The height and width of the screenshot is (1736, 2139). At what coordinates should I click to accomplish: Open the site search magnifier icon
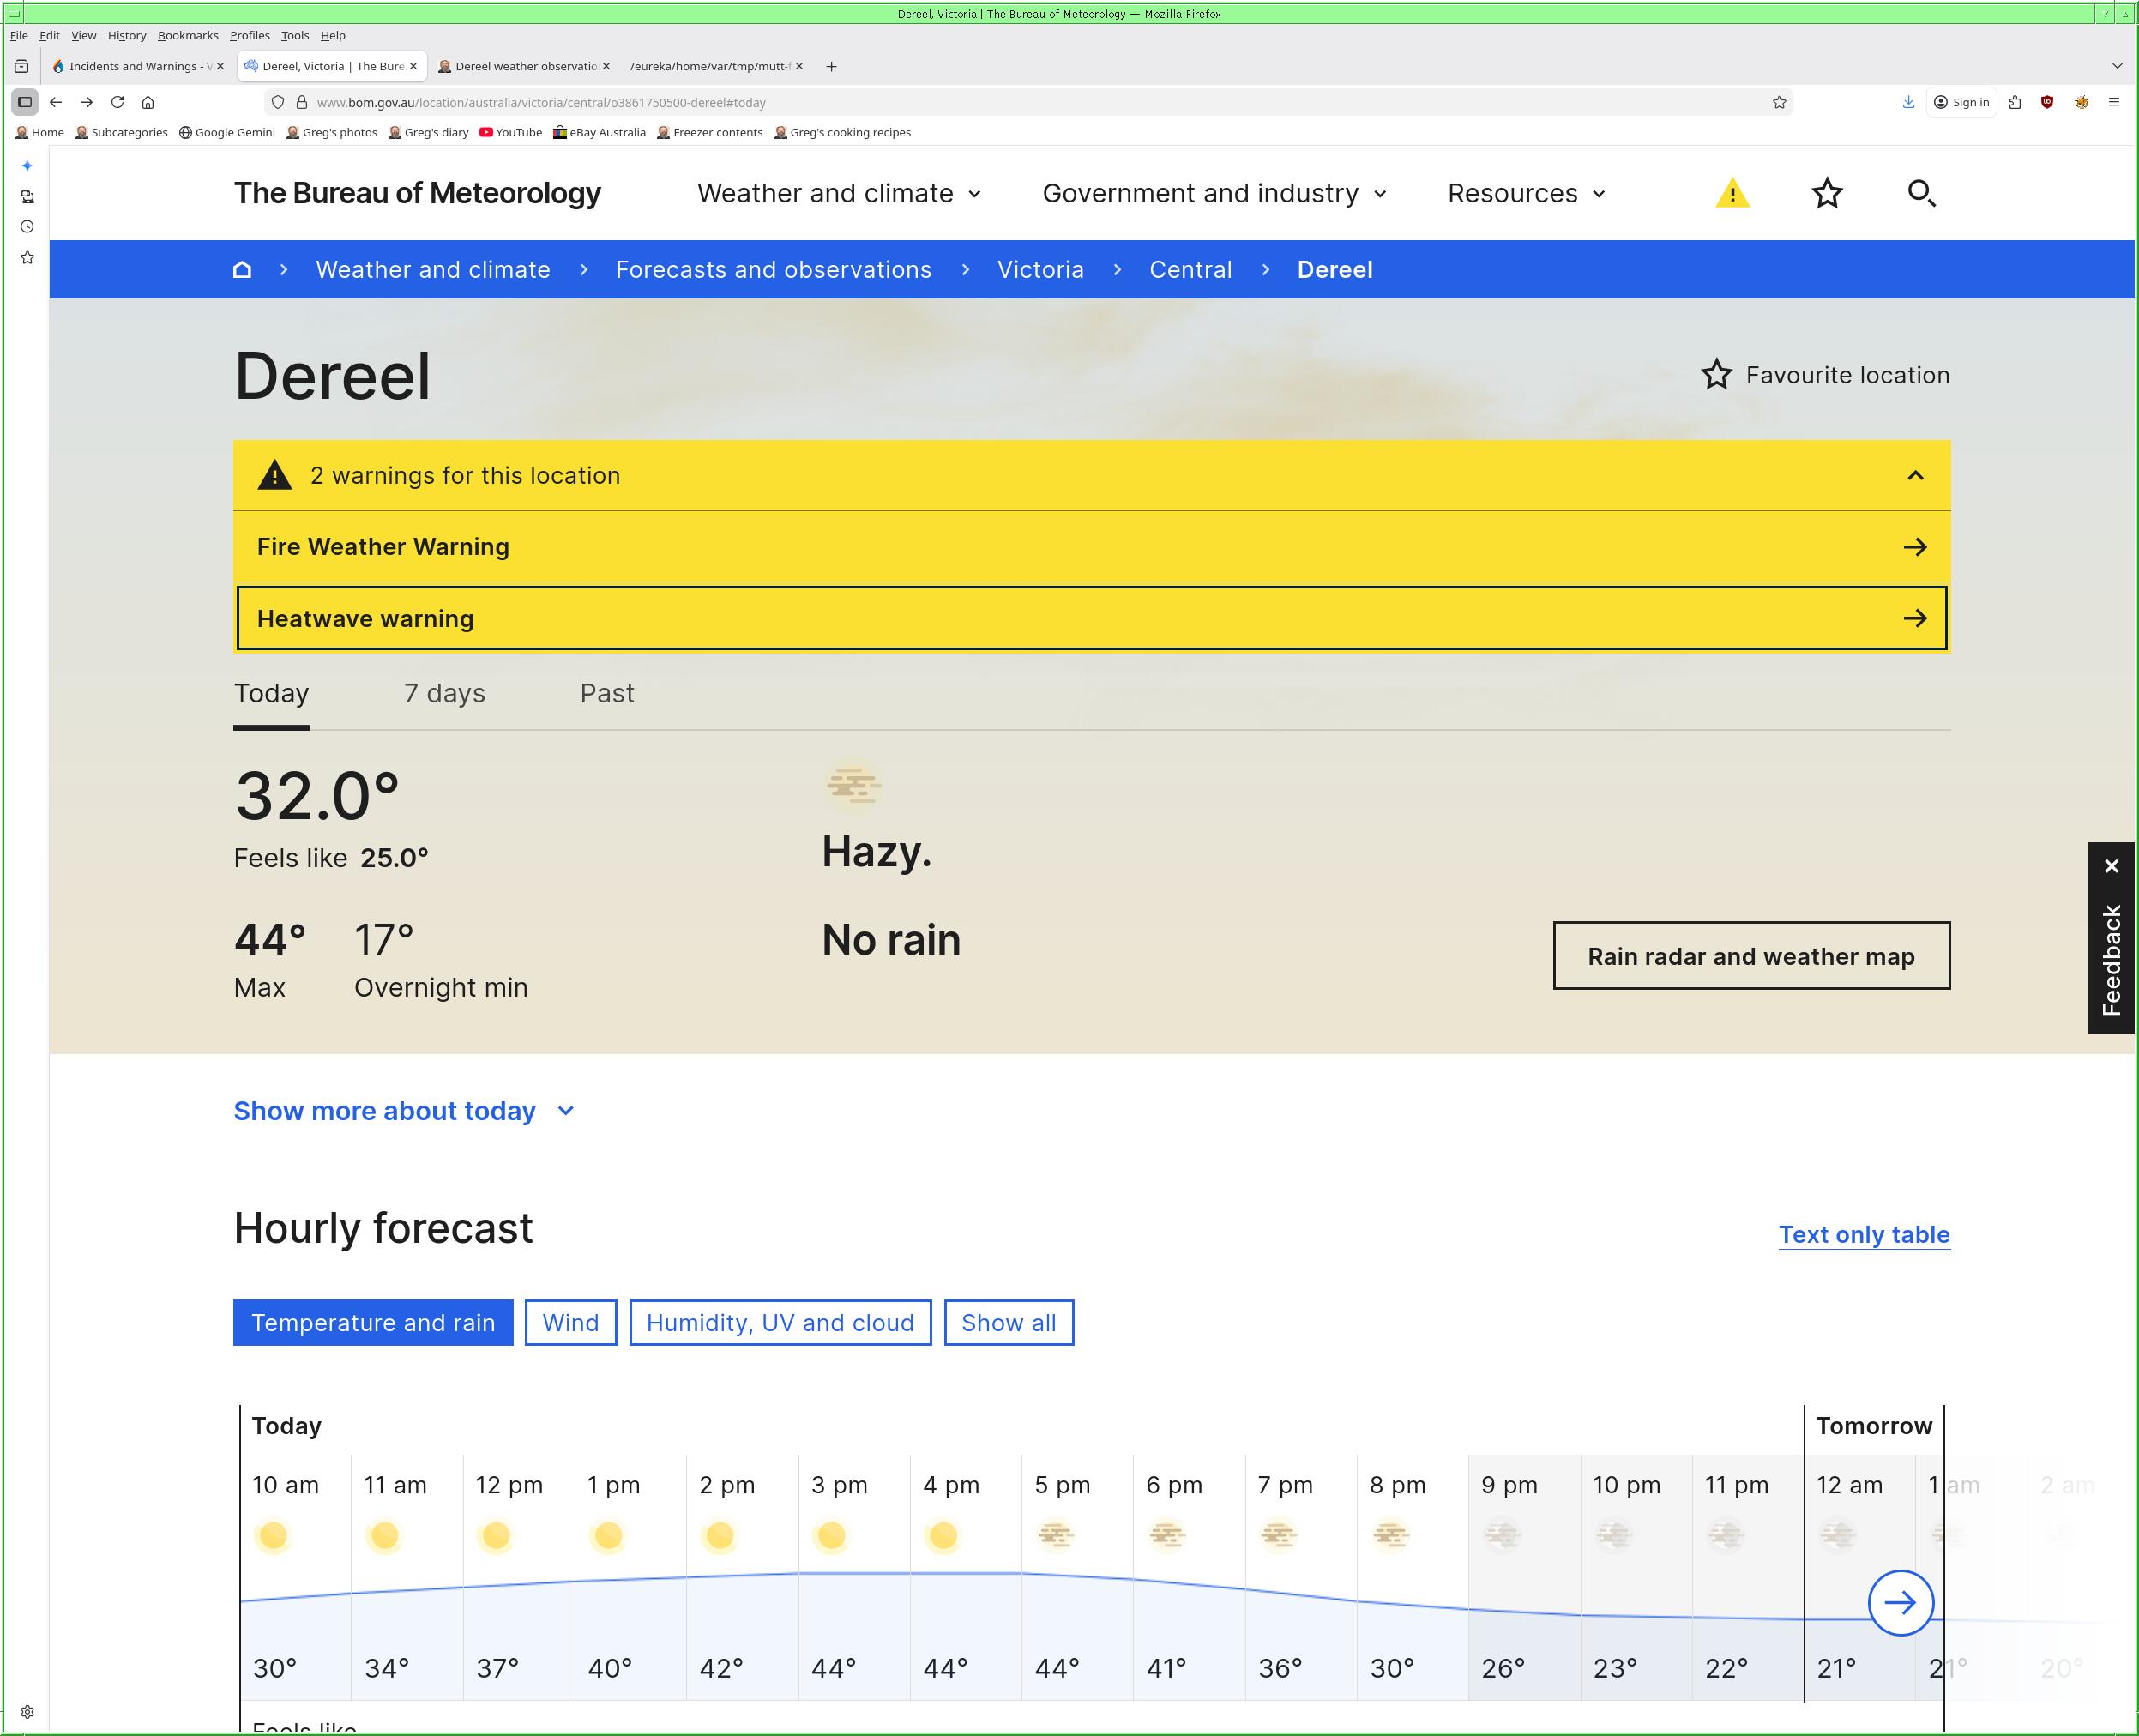pyautogui.click(x=1920, y=193)
